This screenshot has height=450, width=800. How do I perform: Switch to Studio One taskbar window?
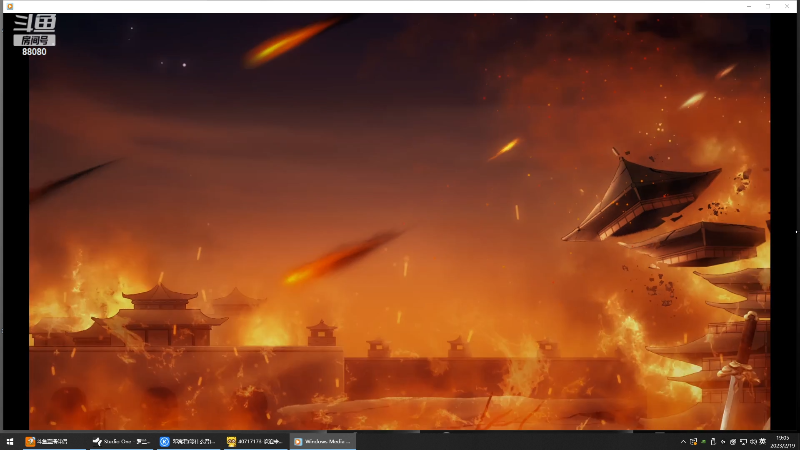(x=121, y=441)
